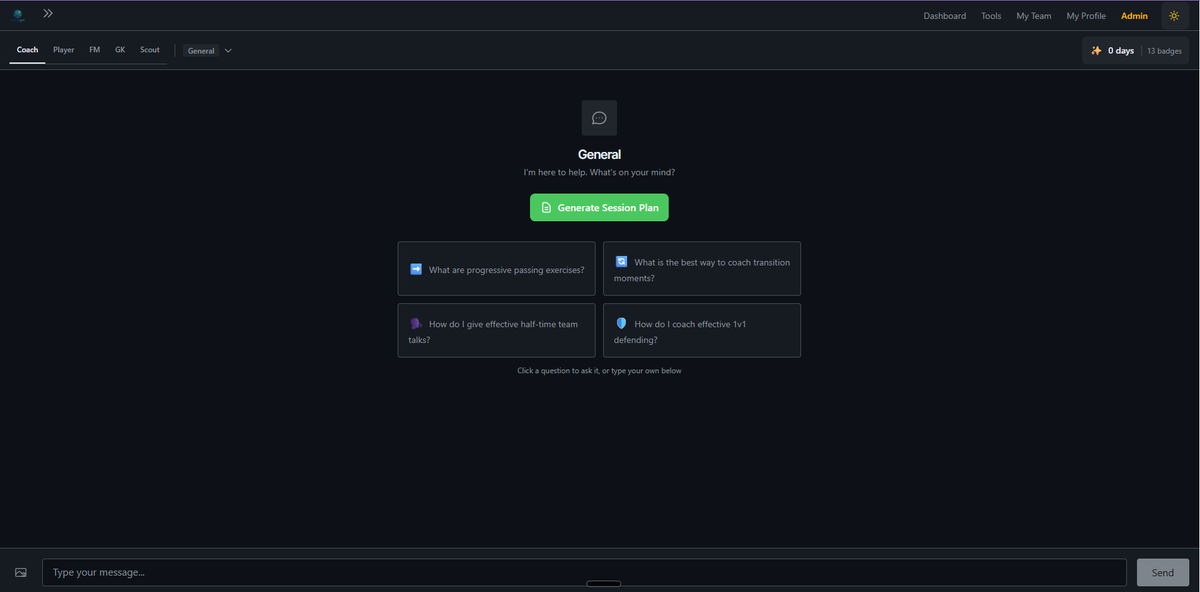The height and width of the screenshot is (592, 1200).
Task: Open the 13 badges indicator
Action: [1164, 51]
